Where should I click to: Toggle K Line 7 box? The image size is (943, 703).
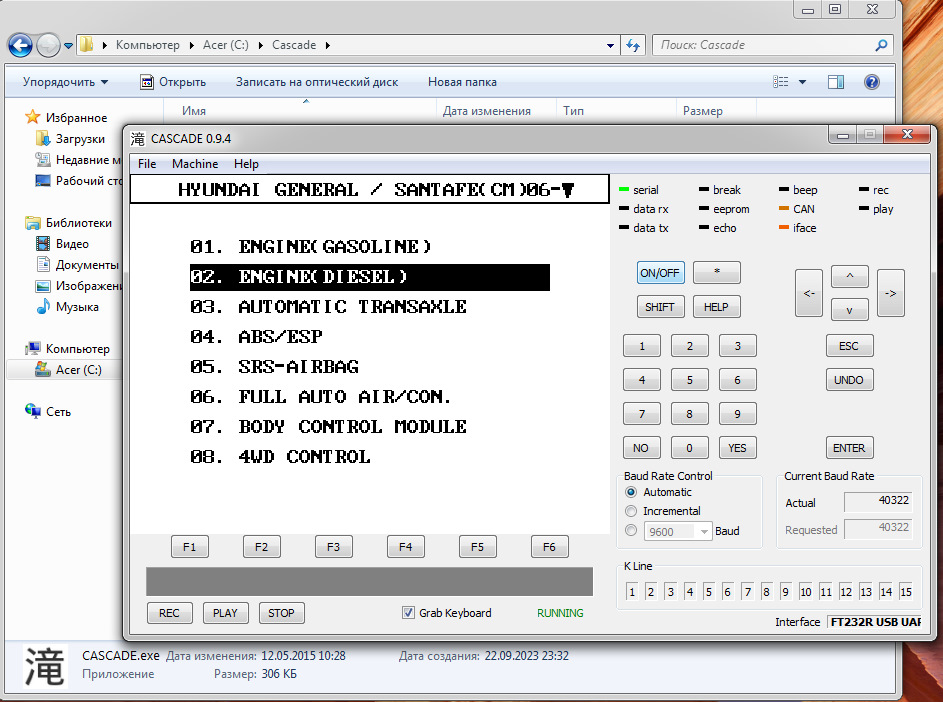(x=747, y=592)
